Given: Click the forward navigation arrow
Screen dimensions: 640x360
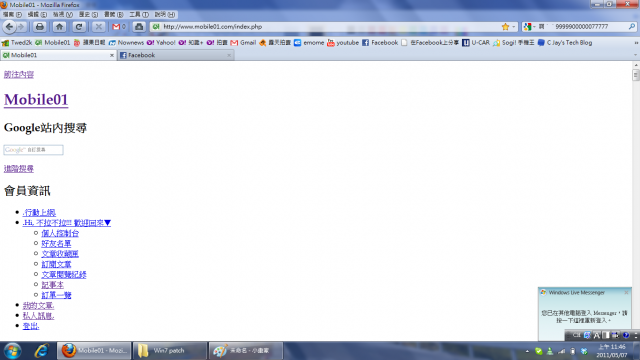Looking at the screenshot, I should pyautogui.click(x=21, y=27).
